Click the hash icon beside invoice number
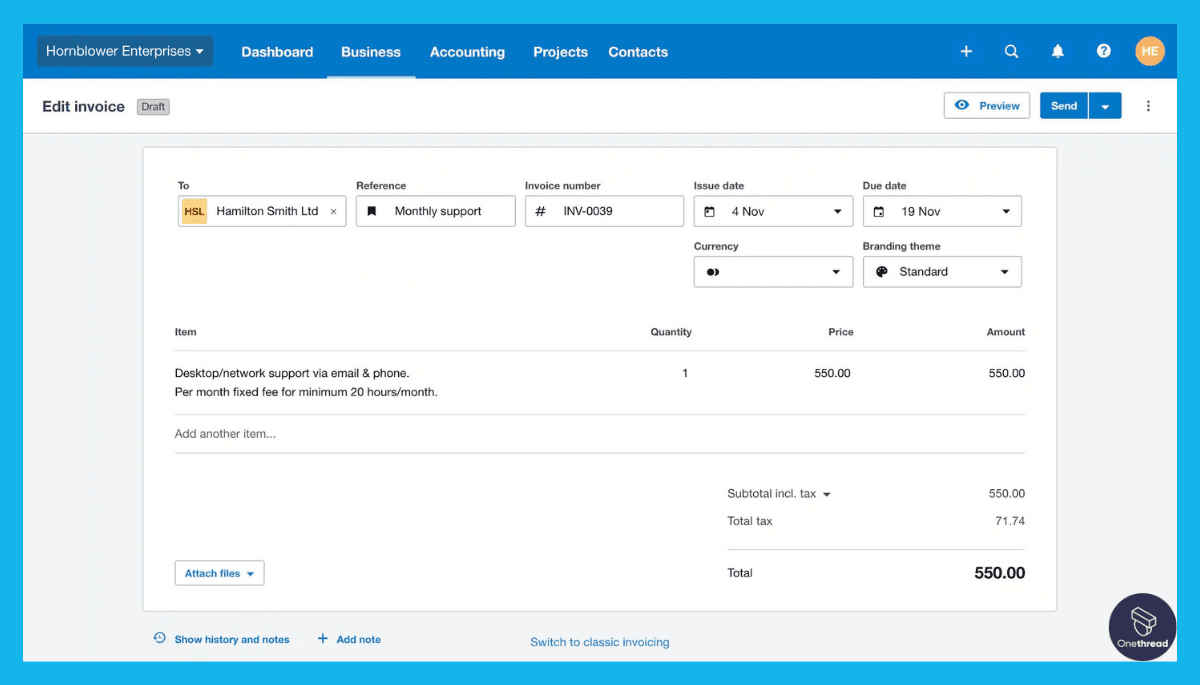Screen dimensions: 1200x685 [x=541, y=211]
